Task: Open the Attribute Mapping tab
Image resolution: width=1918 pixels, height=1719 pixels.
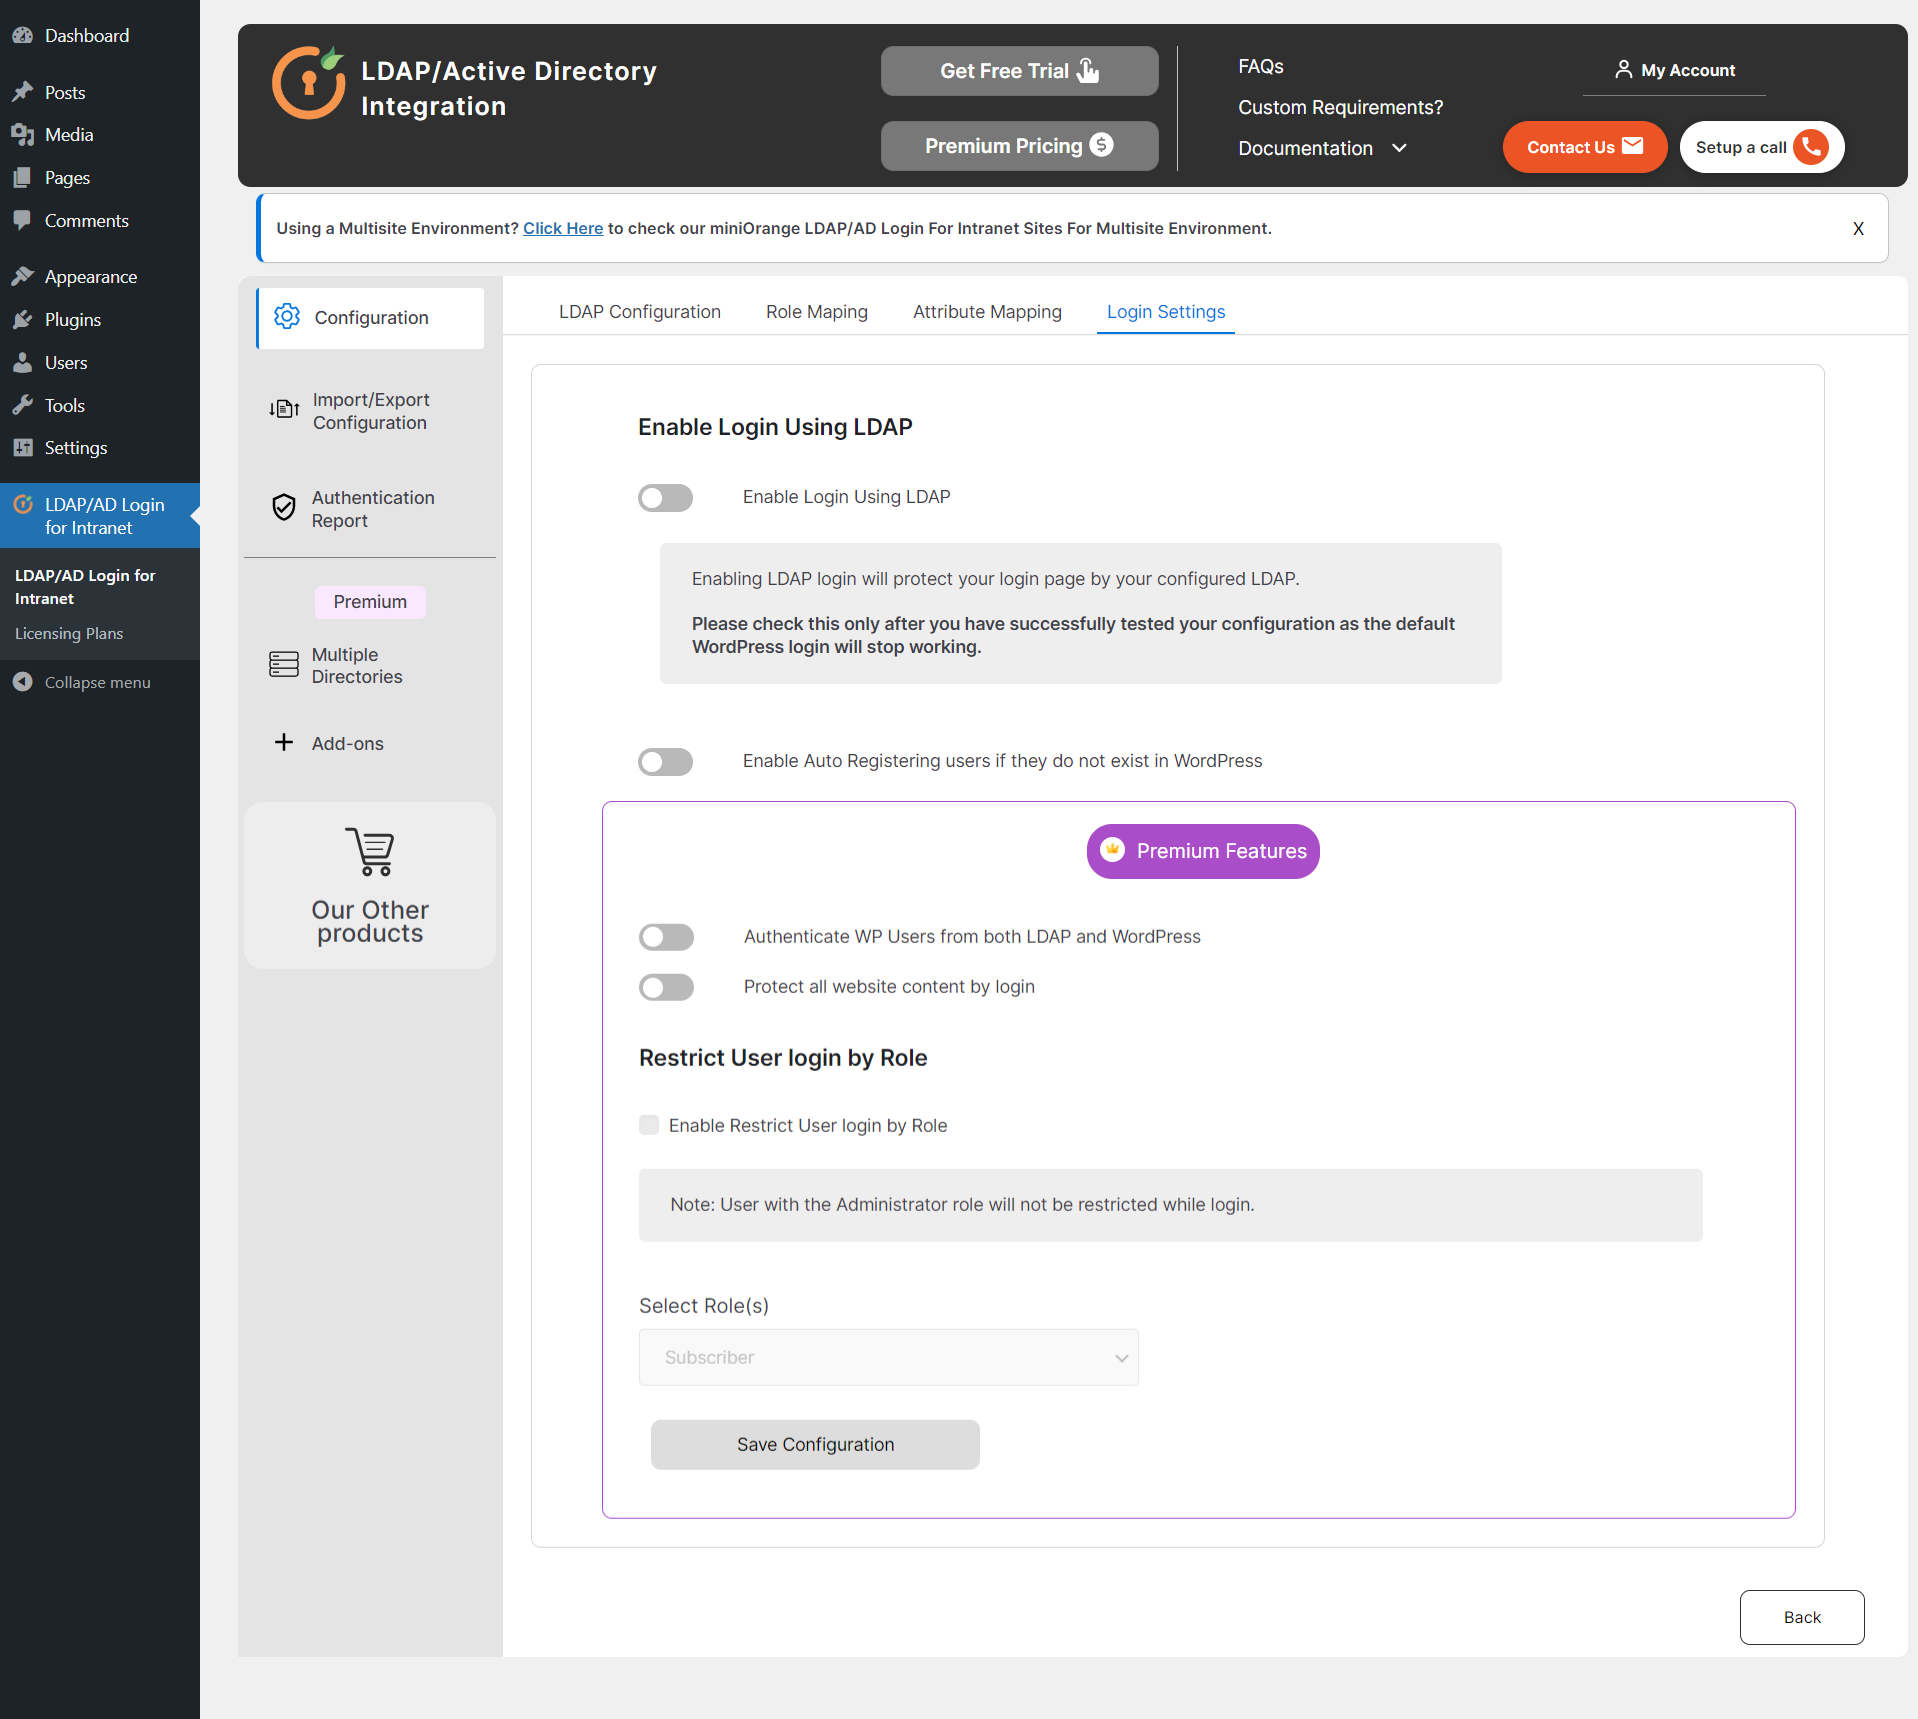Action: click(987, 312)
